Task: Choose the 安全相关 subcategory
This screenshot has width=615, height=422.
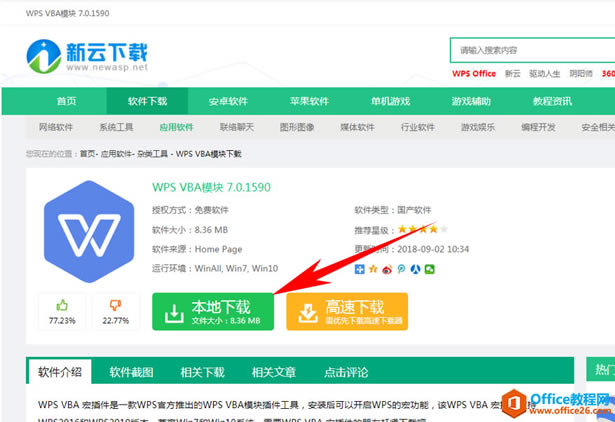Action: (x=598, y=127)
